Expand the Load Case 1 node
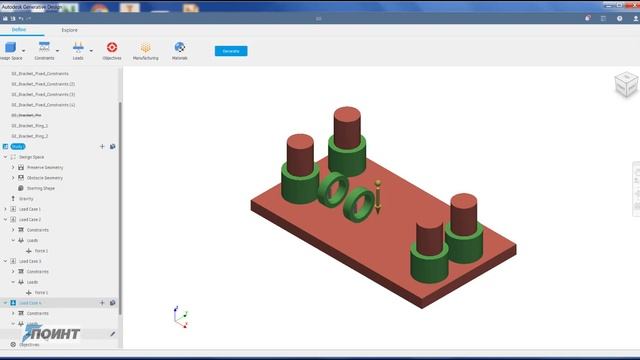The width and height of the screenshot is (640, 360). click(5, 209)
